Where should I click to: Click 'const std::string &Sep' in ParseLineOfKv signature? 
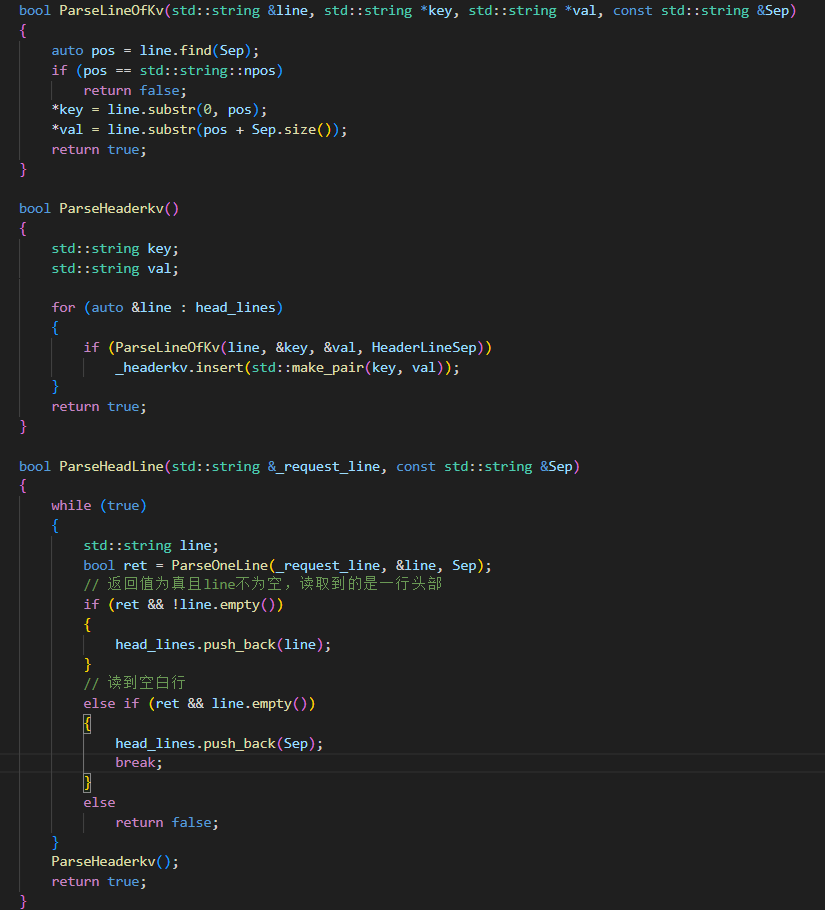(x=701, y=10)
